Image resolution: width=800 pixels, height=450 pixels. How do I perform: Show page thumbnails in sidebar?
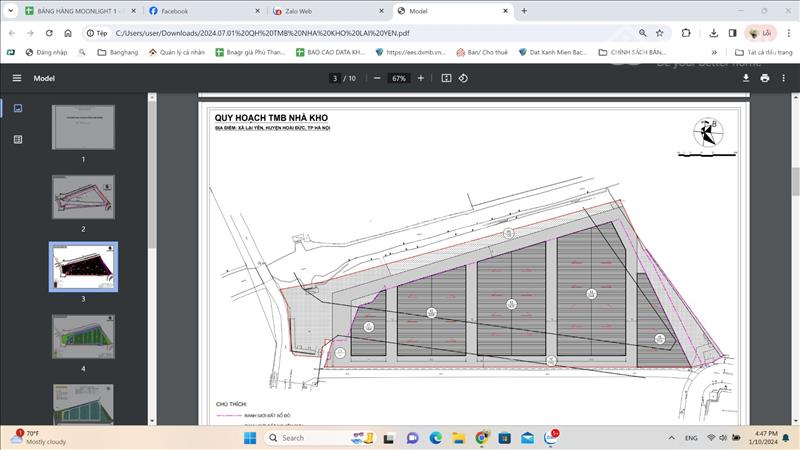coord(18,108)
